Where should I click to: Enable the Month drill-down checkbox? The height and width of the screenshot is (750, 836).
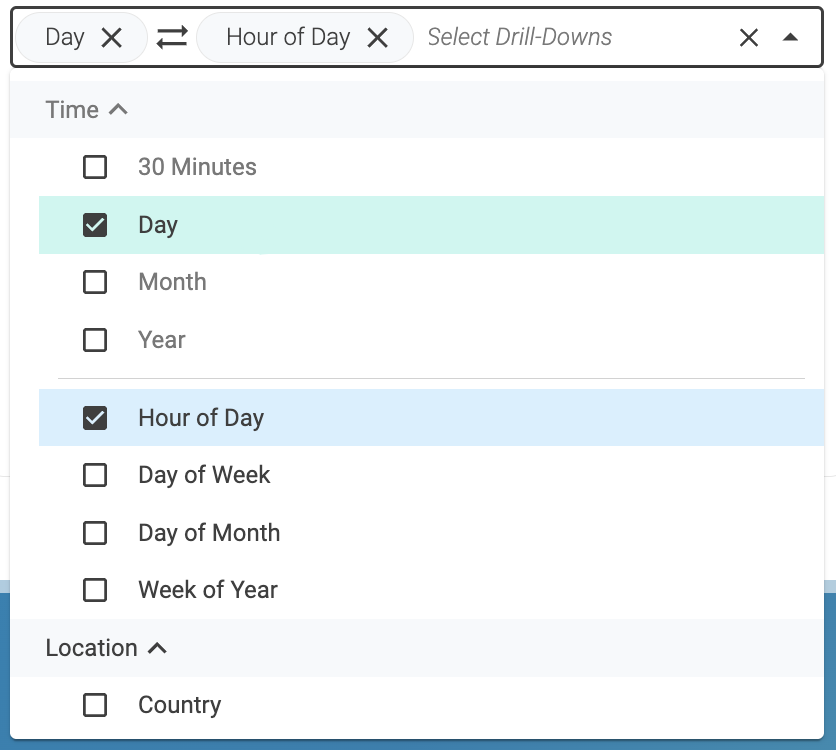(95, 282)
